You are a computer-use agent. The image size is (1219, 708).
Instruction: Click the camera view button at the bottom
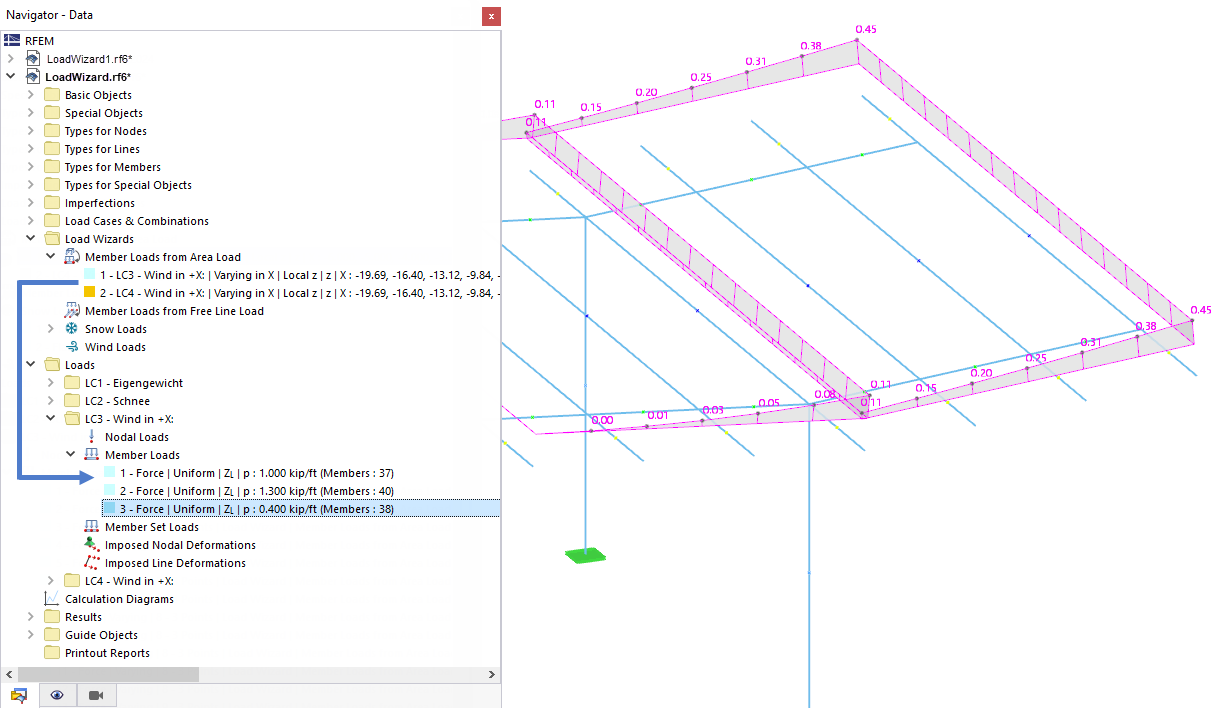point(96,694)
